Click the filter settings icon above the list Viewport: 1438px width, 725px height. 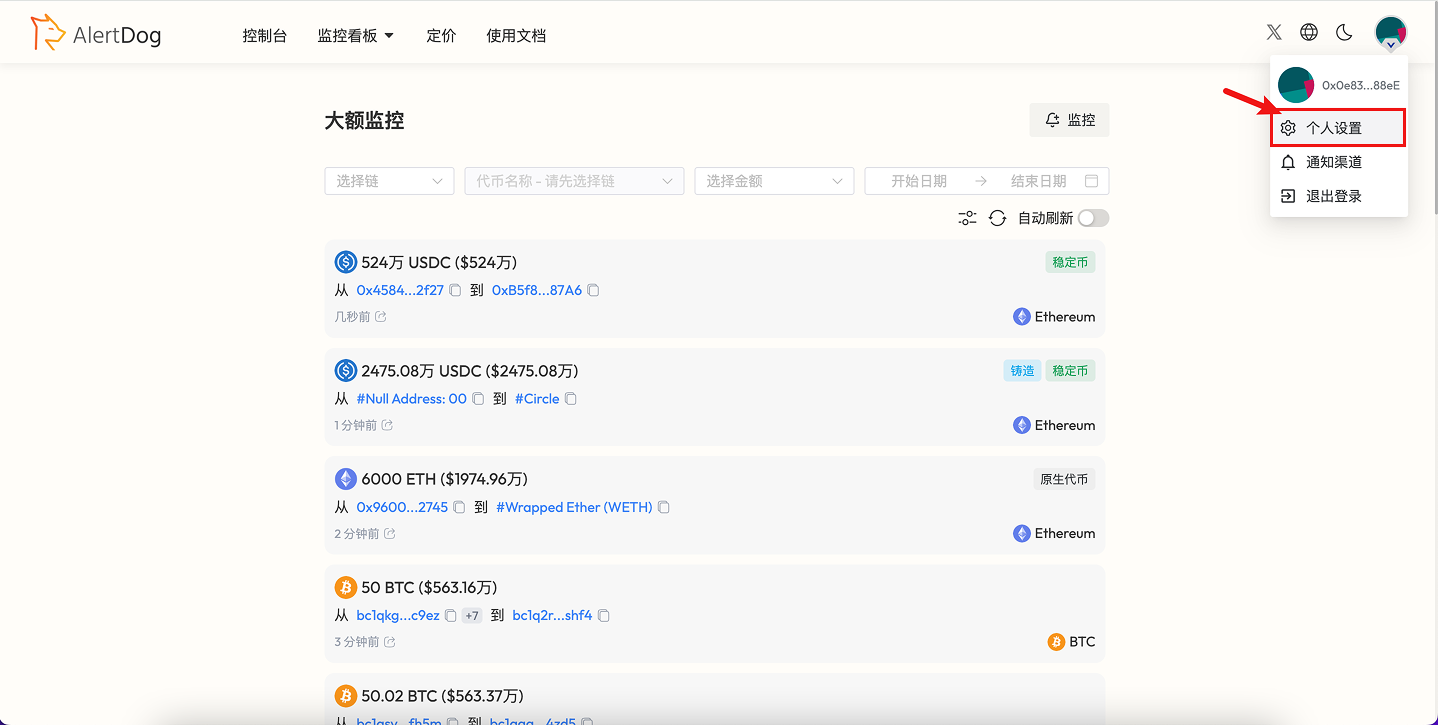[966, 217]
